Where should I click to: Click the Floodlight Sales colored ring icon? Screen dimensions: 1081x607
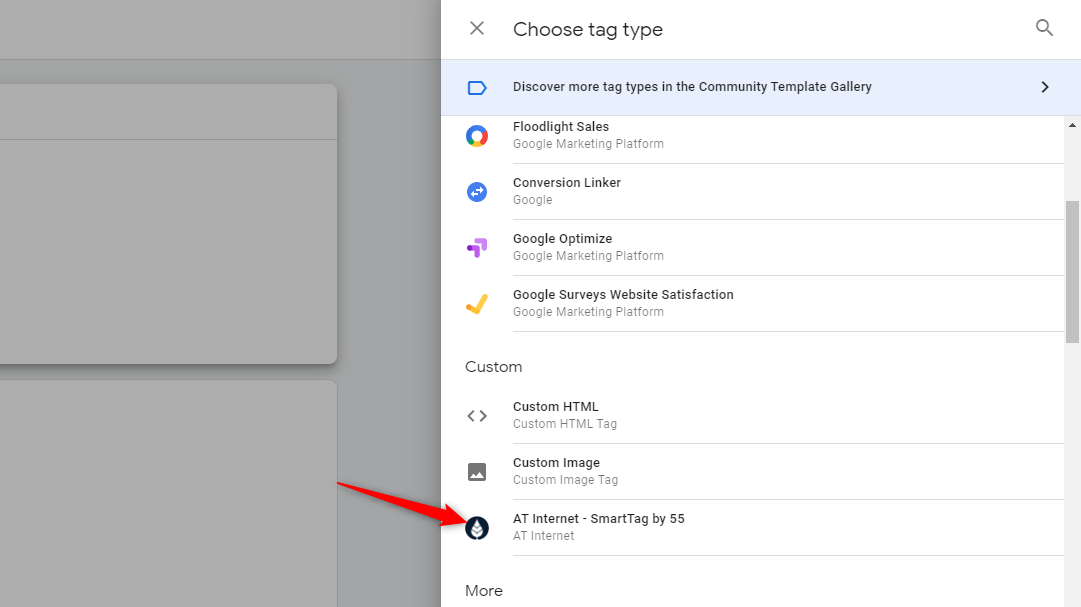click(x=477, y=136)
